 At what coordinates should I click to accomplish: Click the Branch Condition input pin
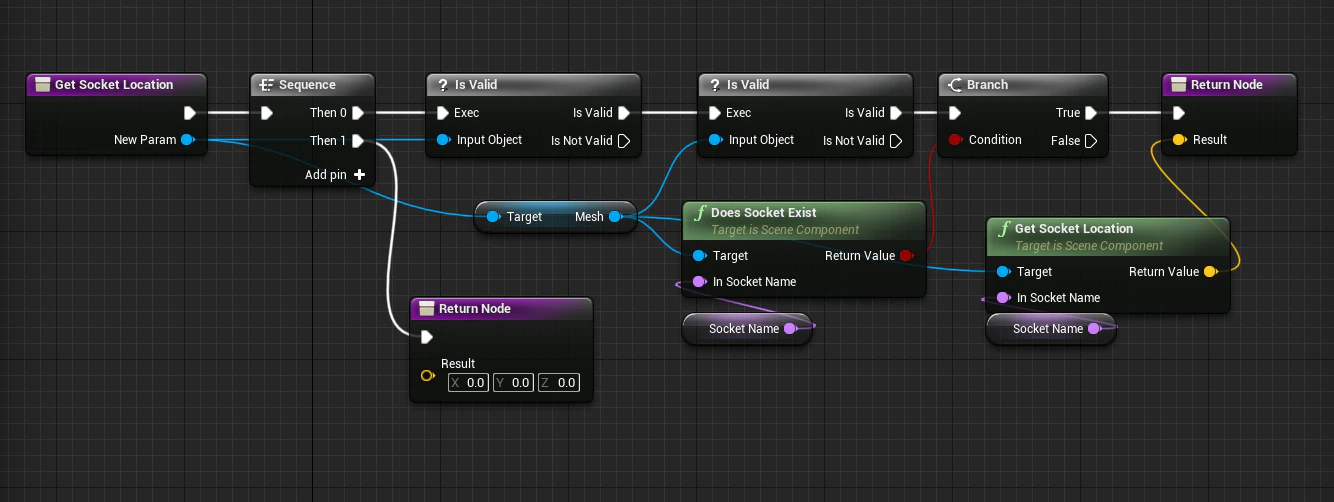pos(955,140)
